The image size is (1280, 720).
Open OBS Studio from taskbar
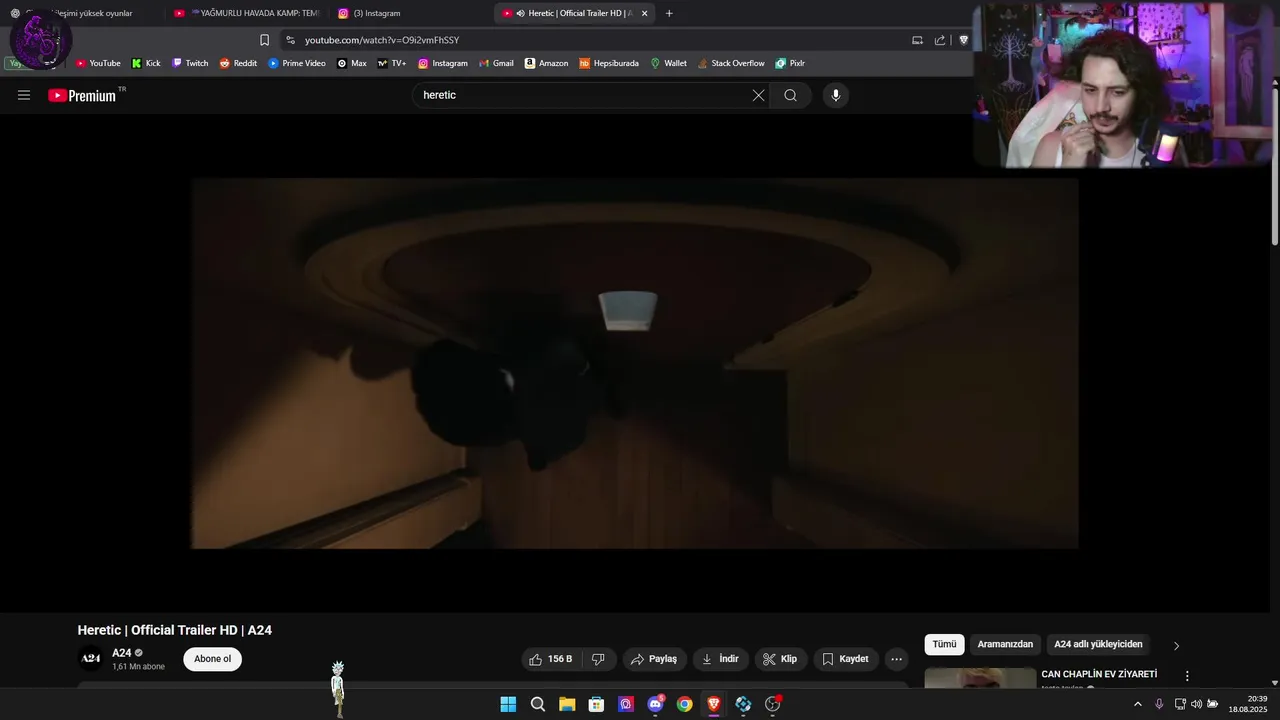pos(772,704)
